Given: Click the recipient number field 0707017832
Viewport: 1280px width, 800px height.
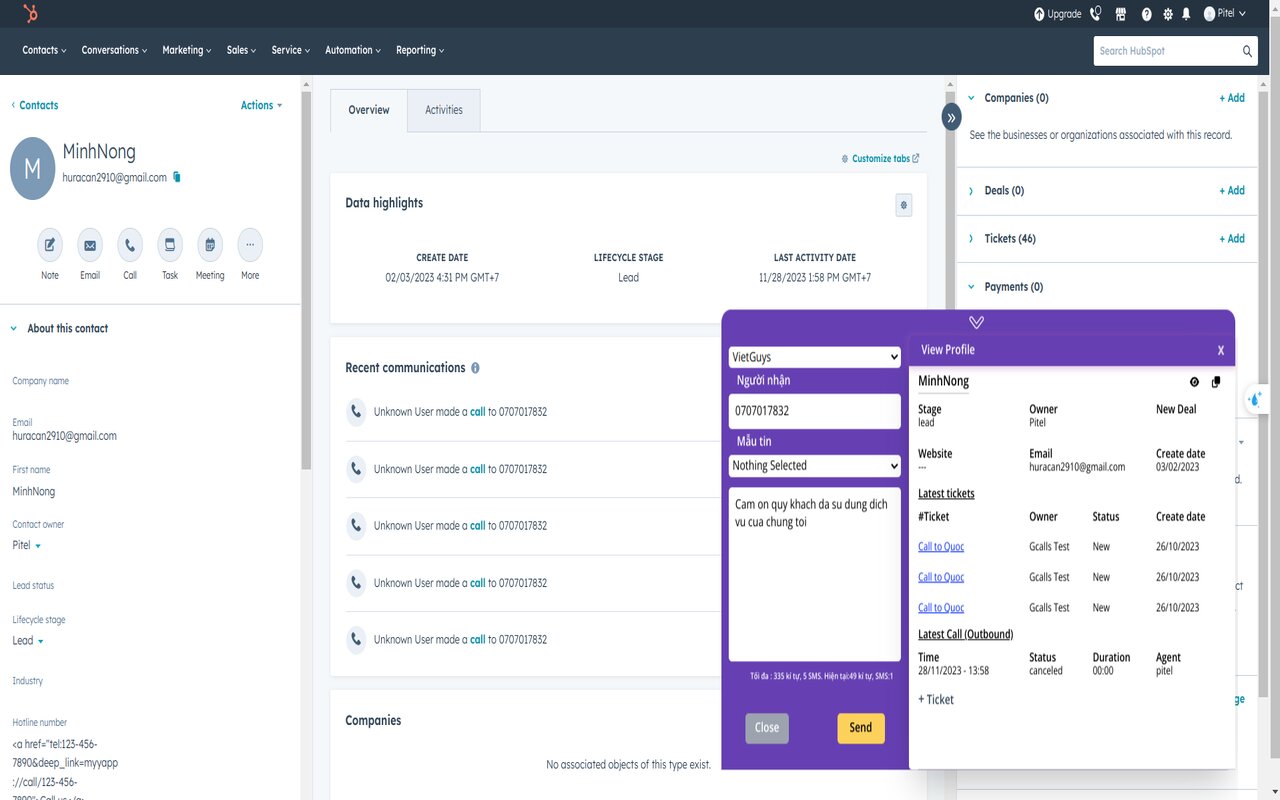Looking at the screenshot, I should (x=815, y=411).
